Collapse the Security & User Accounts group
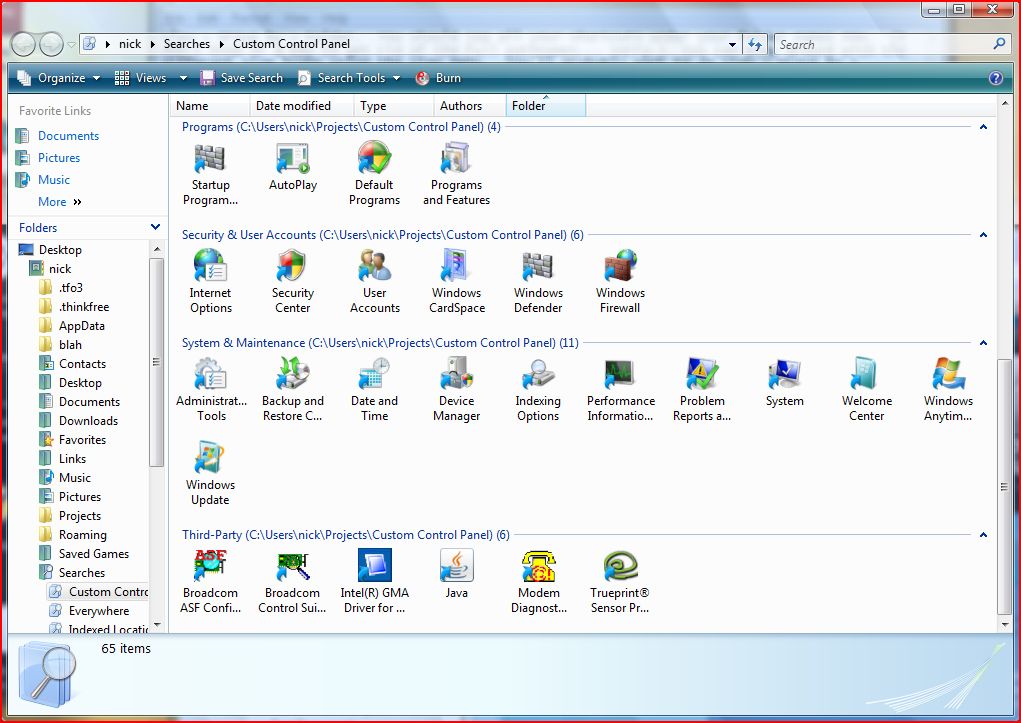Image resolution: width=1021 pixels, height=723 pixels. click(983, 235)
